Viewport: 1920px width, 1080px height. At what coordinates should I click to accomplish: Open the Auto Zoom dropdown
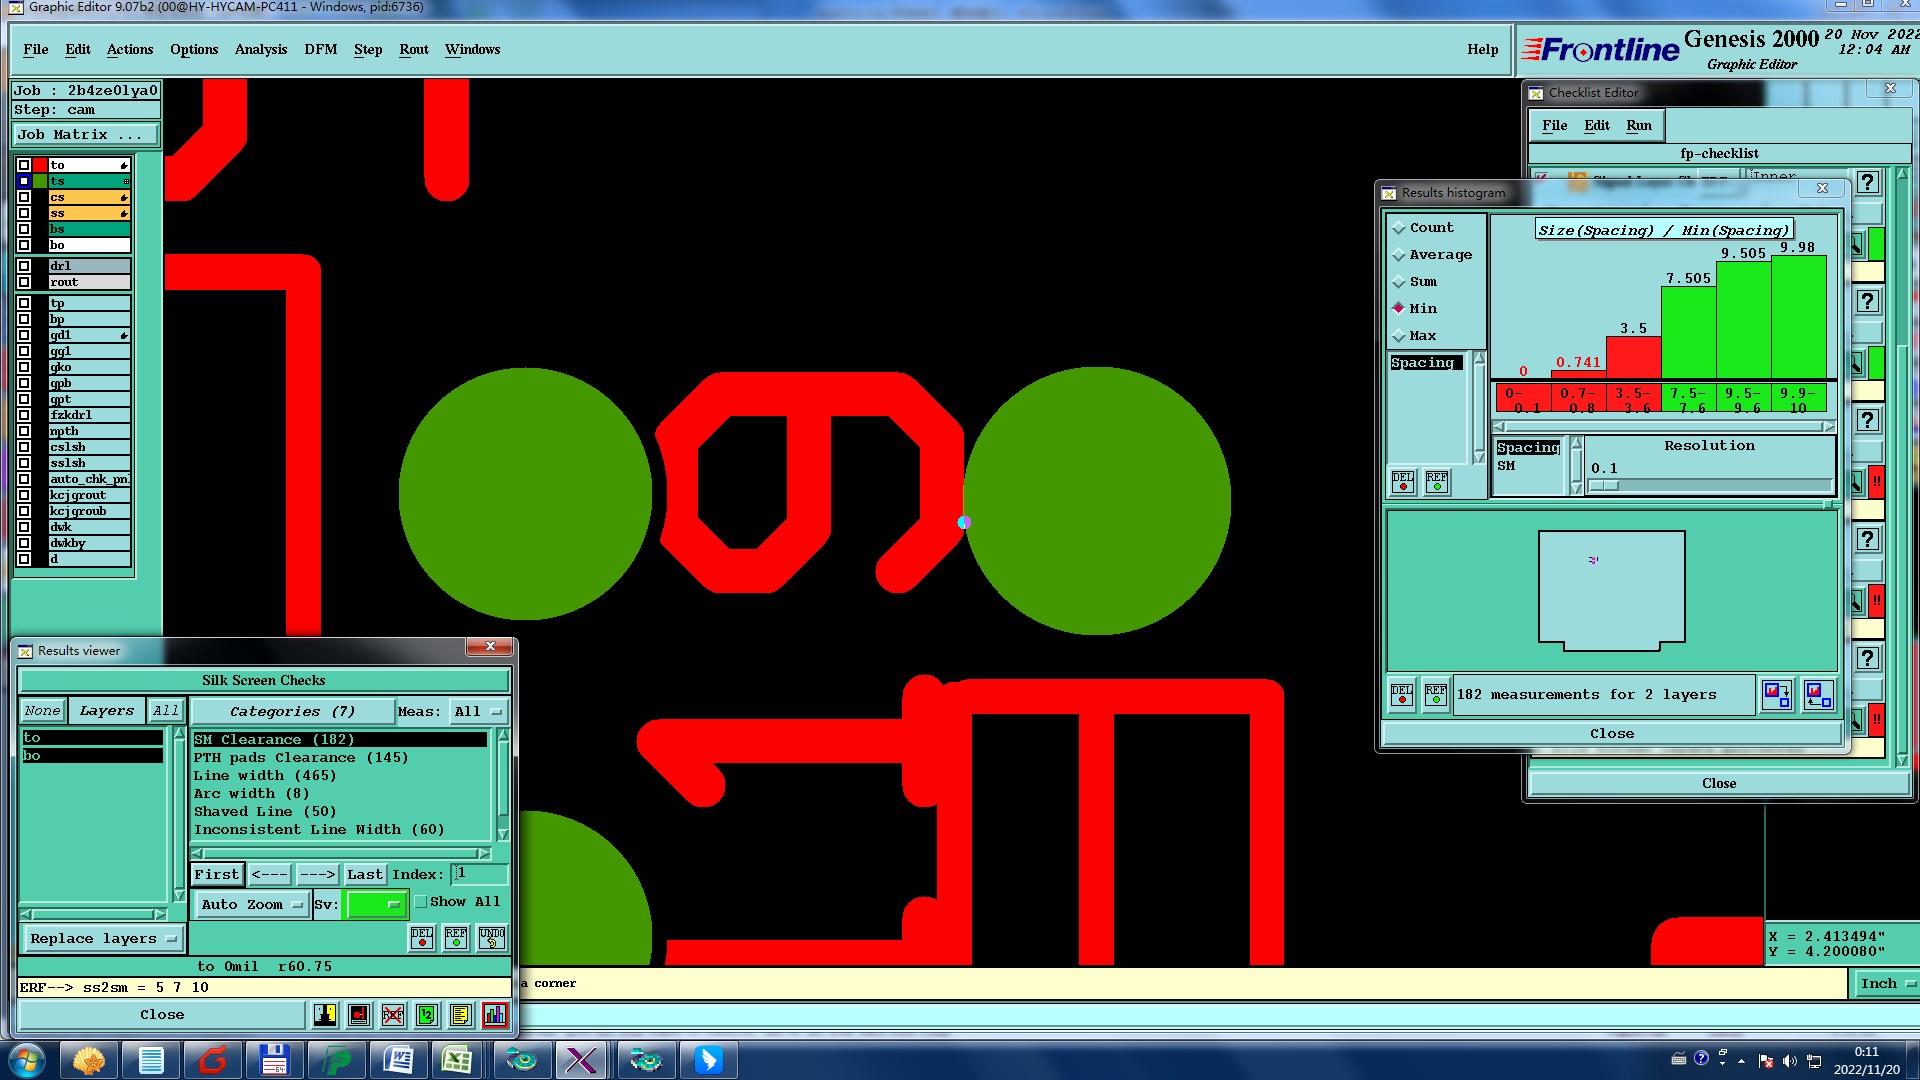pyautogui.click(x=251, y=905)
